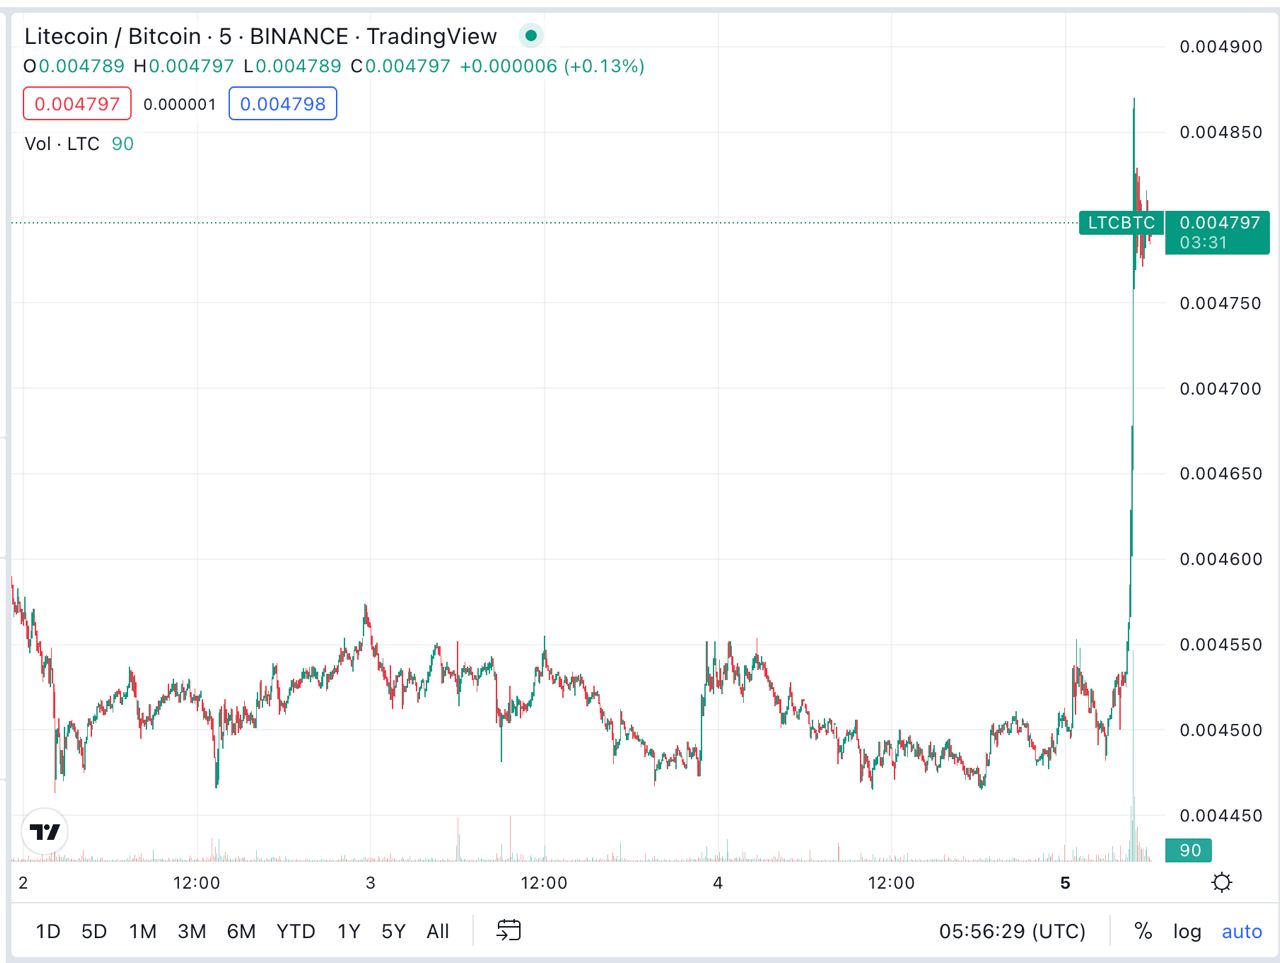The image size is (1280, 963).
Task: Open the TradingView logo link
Action: (45, 832)
